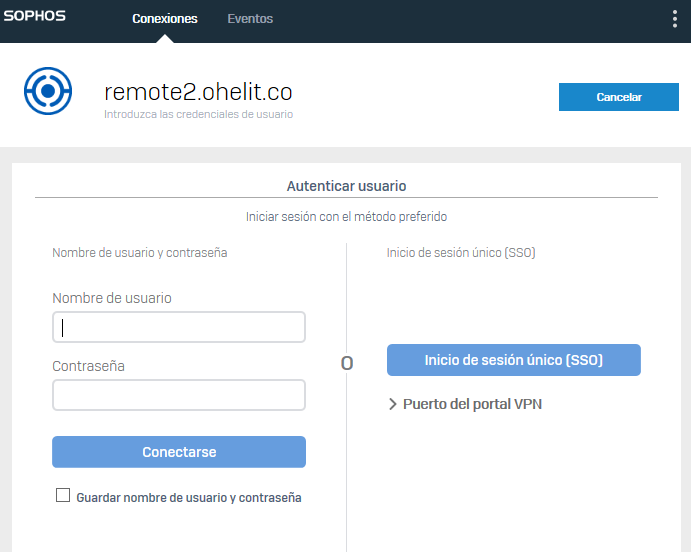Expand Puerto del portal VPN chevron
Screen dimensions: 691x552
point(393,405)
